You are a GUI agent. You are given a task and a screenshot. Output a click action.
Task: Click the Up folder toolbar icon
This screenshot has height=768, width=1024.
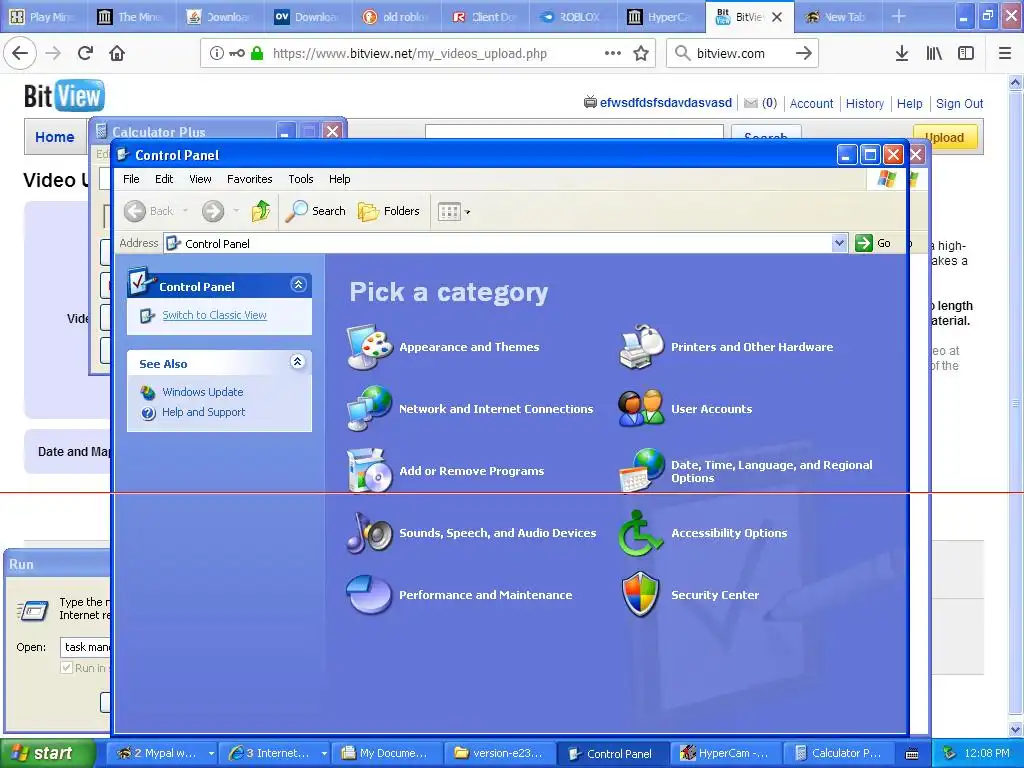pos(261,211)
